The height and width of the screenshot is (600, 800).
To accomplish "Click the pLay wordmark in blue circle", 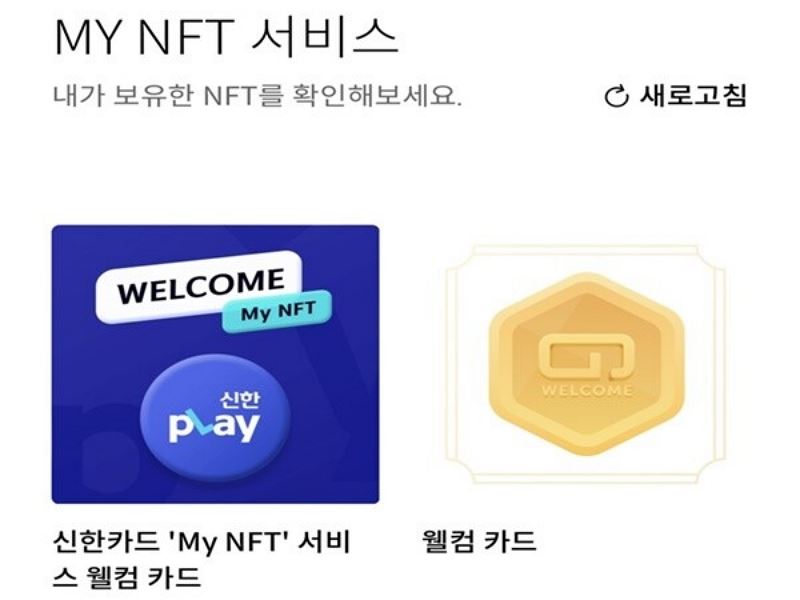I will [x=214, y=427].
